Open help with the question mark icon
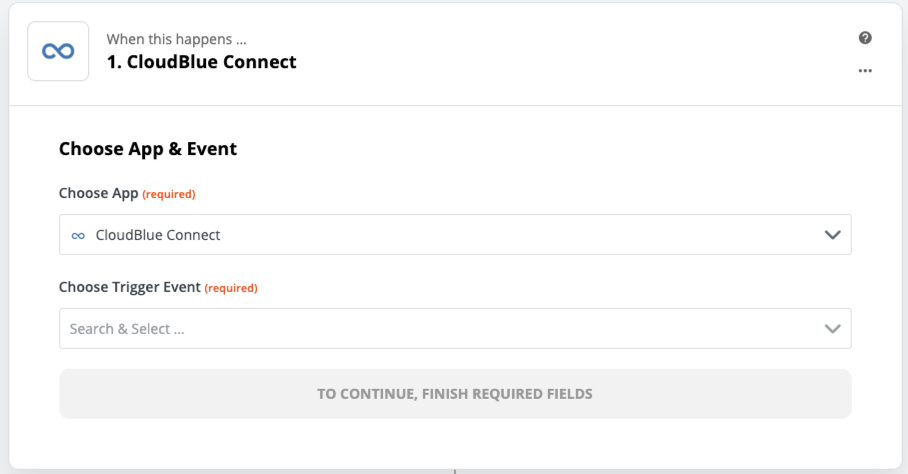Viewport: 908px width, 474px height. pos(865,38)
